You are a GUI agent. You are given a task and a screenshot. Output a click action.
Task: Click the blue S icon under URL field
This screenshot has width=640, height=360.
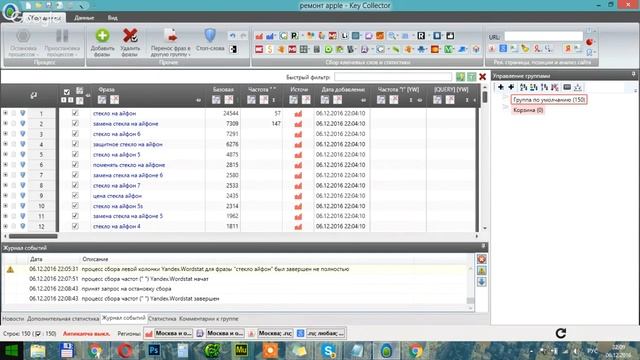(503, 49)
